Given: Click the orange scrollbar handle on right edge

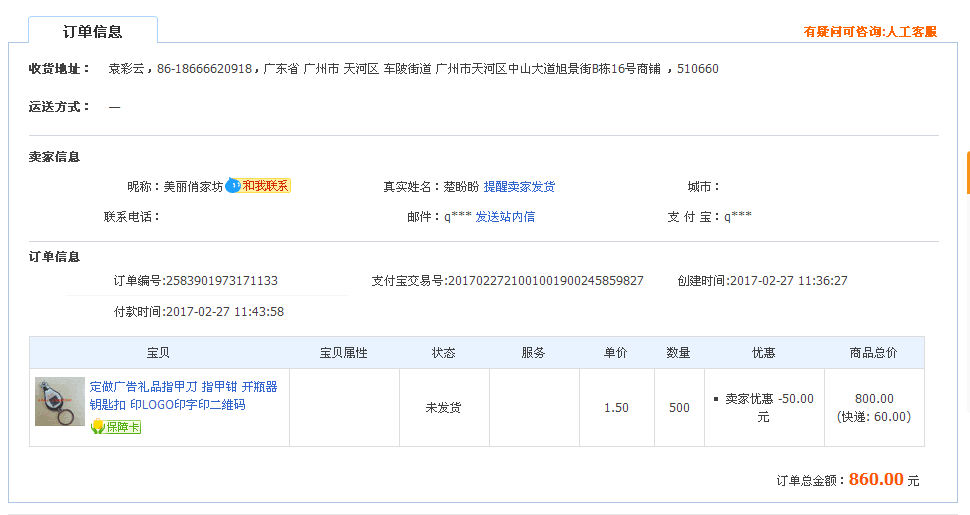Looking at the screenshot, I should (x=967, y=172).
